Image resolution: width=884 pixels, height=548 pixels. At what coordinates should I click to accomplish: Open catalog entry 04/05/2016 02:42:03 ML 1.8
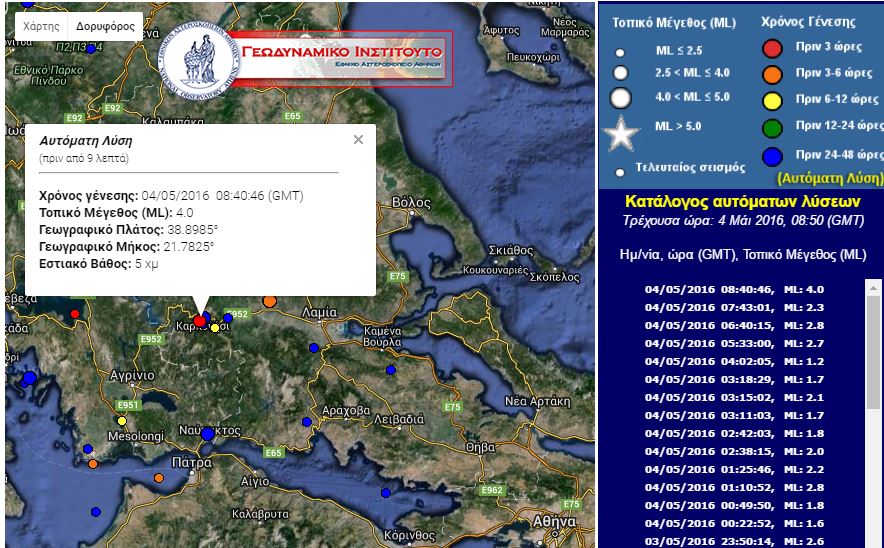coord(734,434)
